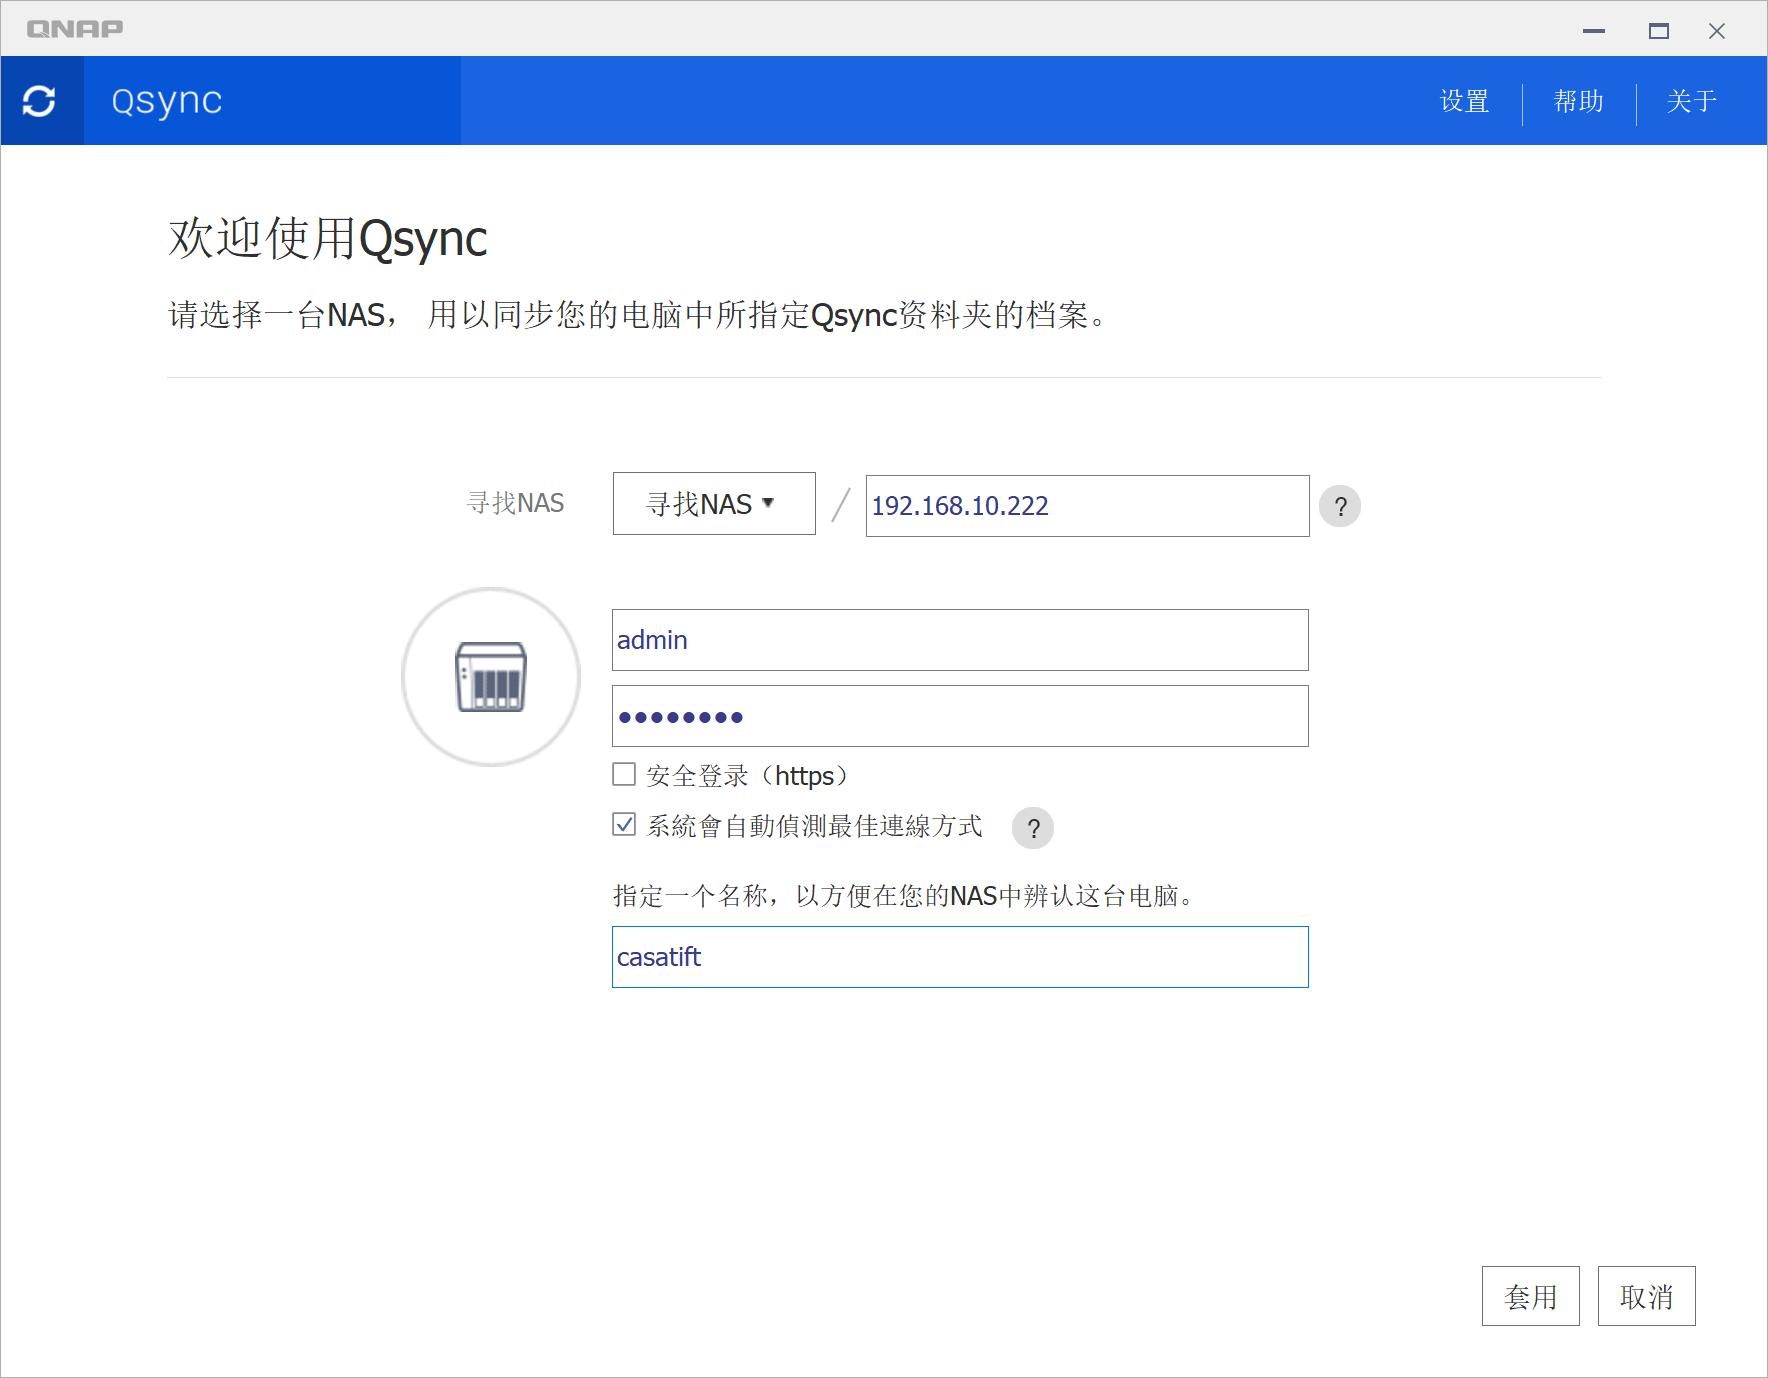1768x1378 pixels.
Task: Minimize the Qsync window
Action: pos(1592,30)
